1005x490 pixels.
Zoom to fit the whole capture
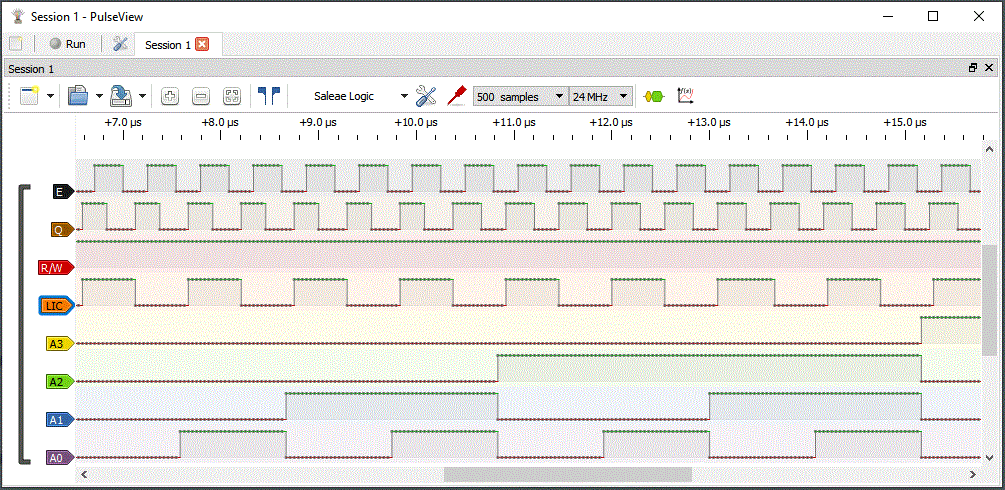[232, 97]
